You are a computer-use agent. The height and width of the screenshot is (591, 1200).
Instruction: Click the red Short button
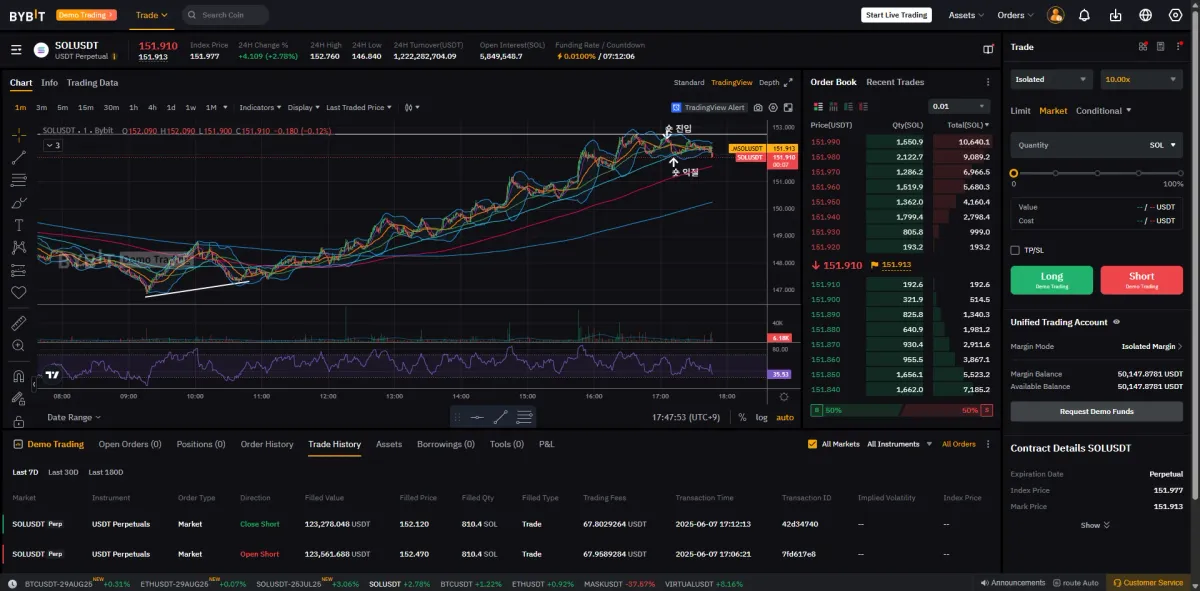pos(1141,280)
